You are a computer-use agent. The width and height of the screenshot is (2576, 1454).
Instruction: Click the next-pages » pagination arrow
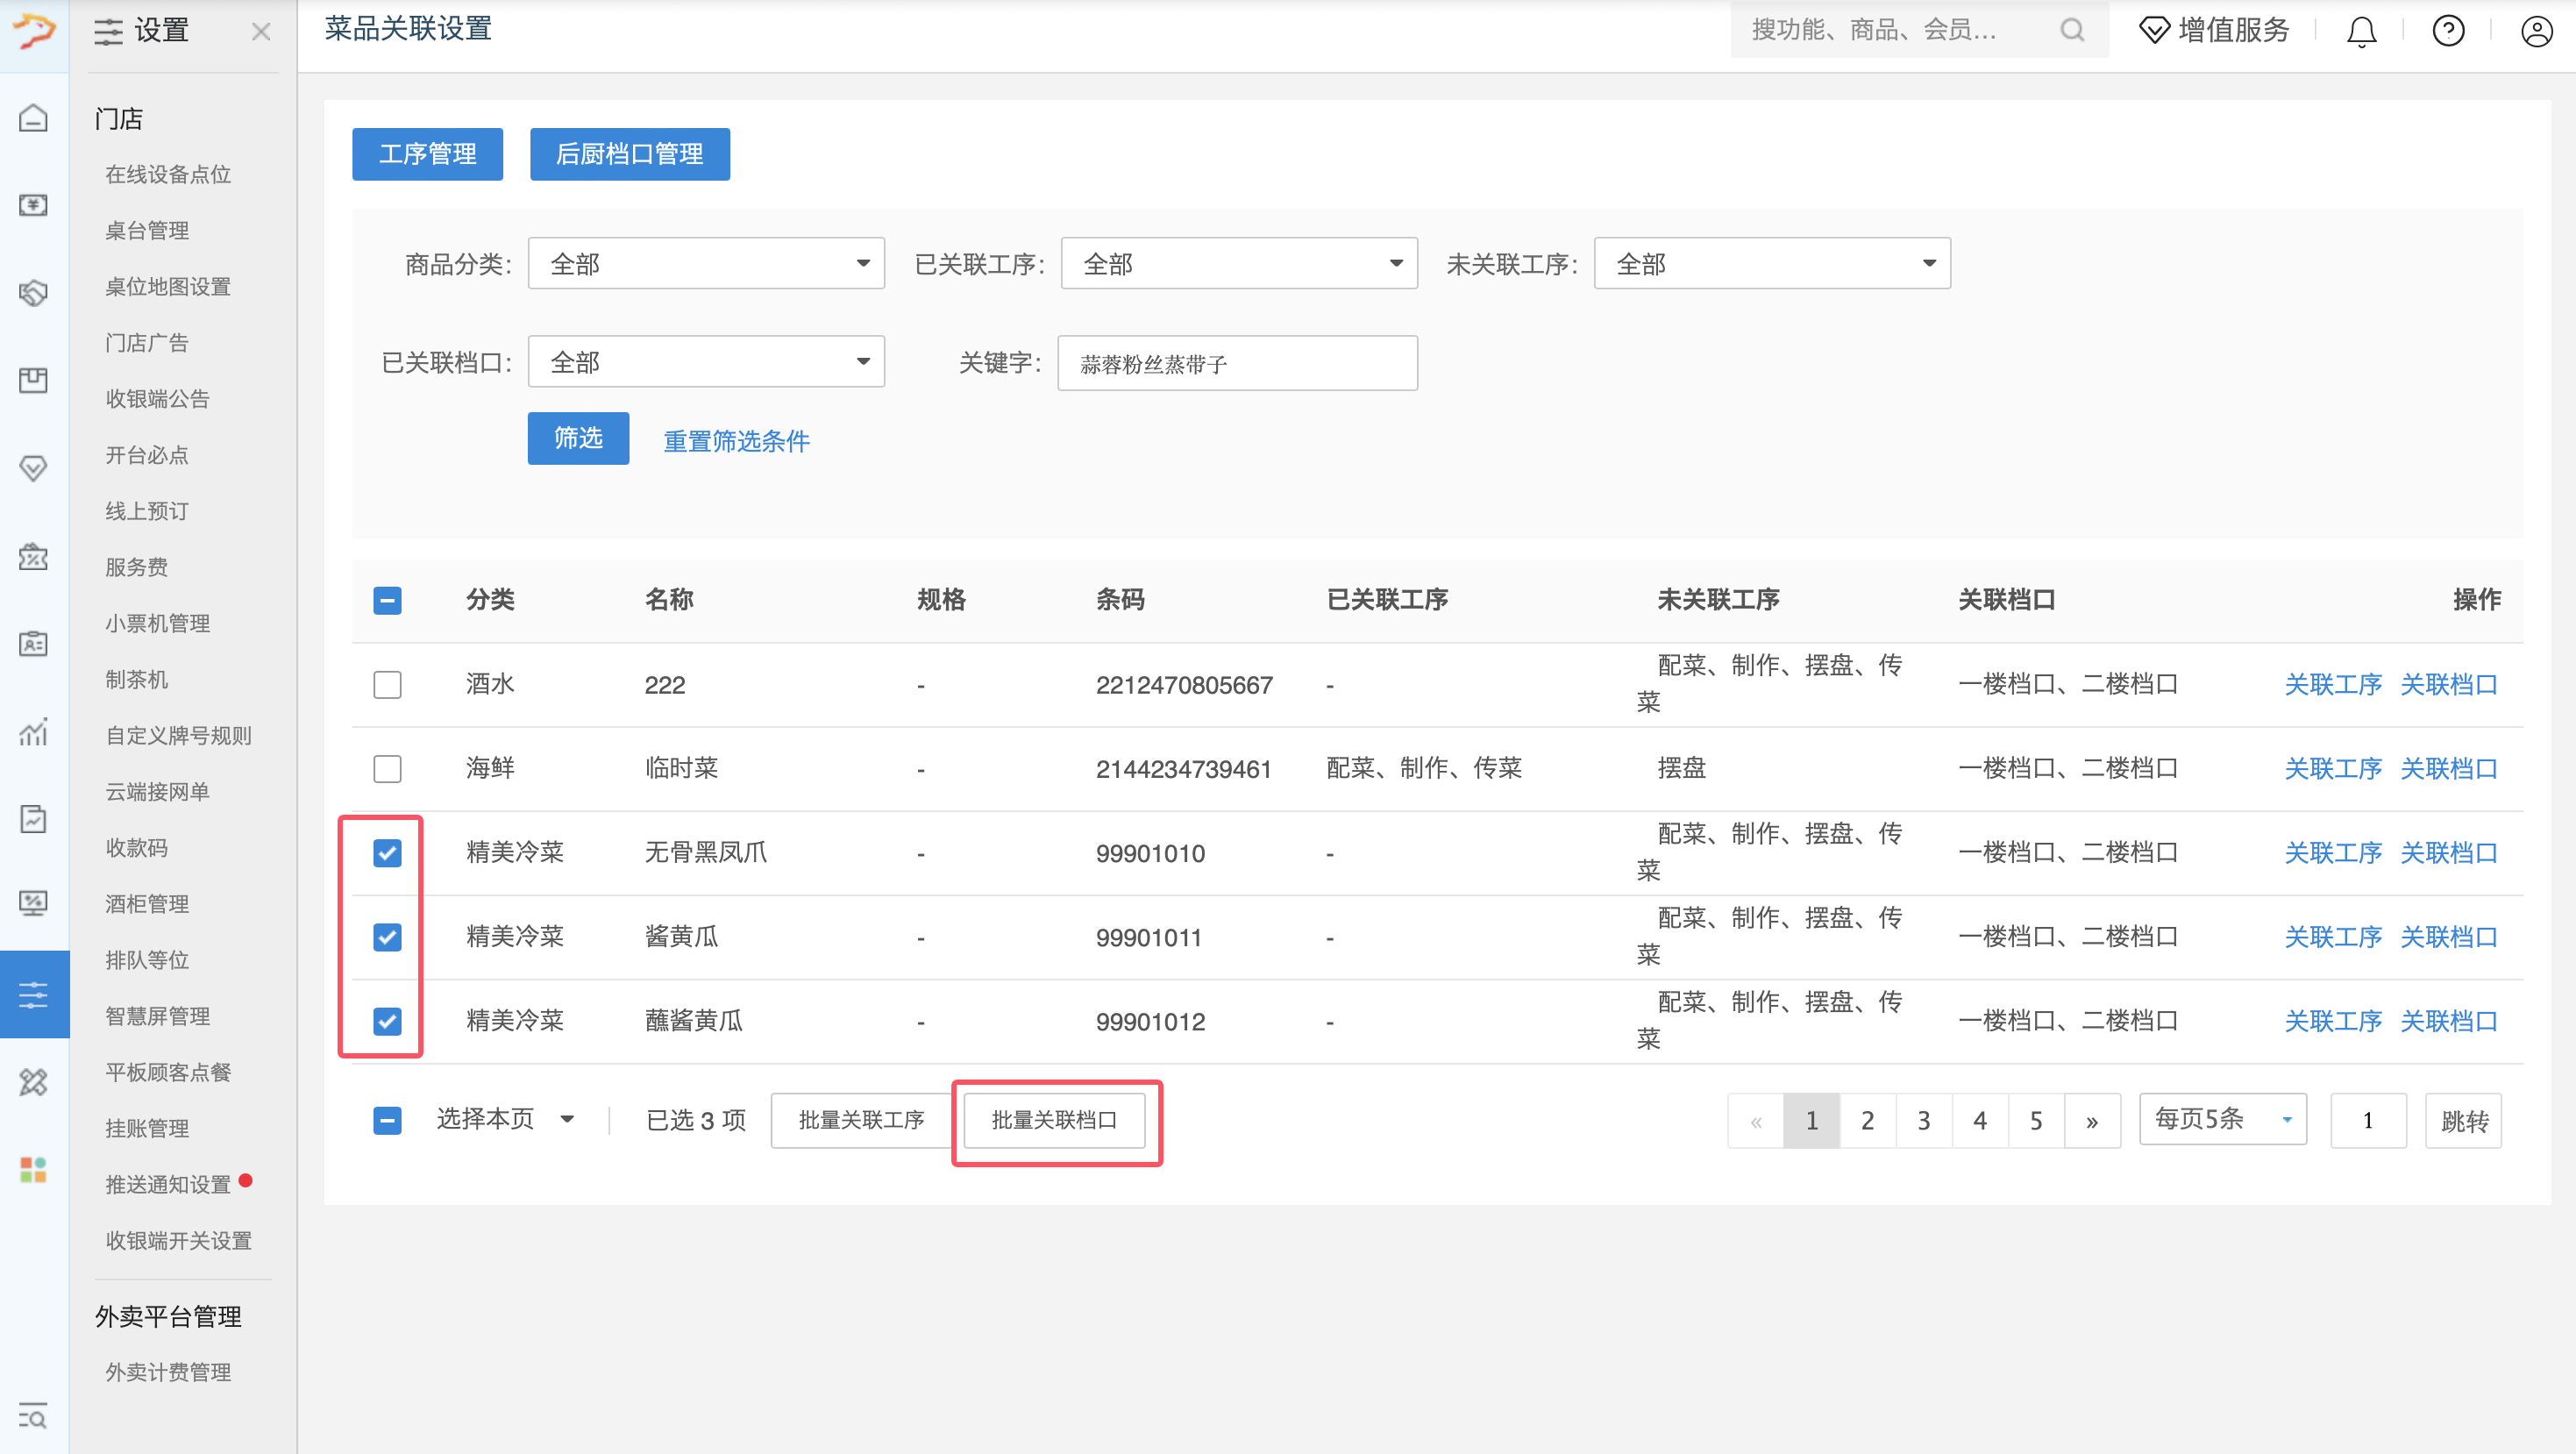pyautogui.click(x=2092, y=1120)
